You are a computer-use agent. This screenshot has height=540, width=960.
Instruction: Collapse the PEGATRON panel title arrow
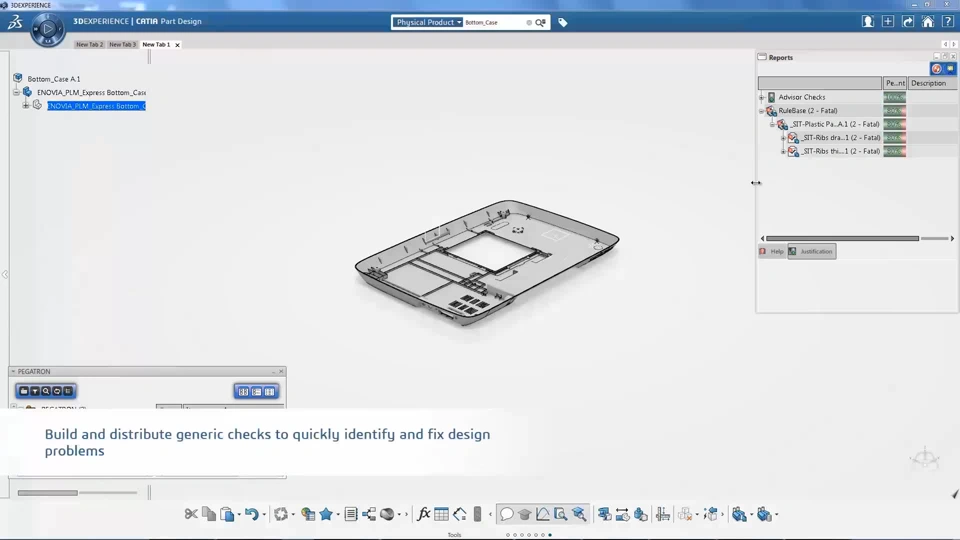point(13,372)
